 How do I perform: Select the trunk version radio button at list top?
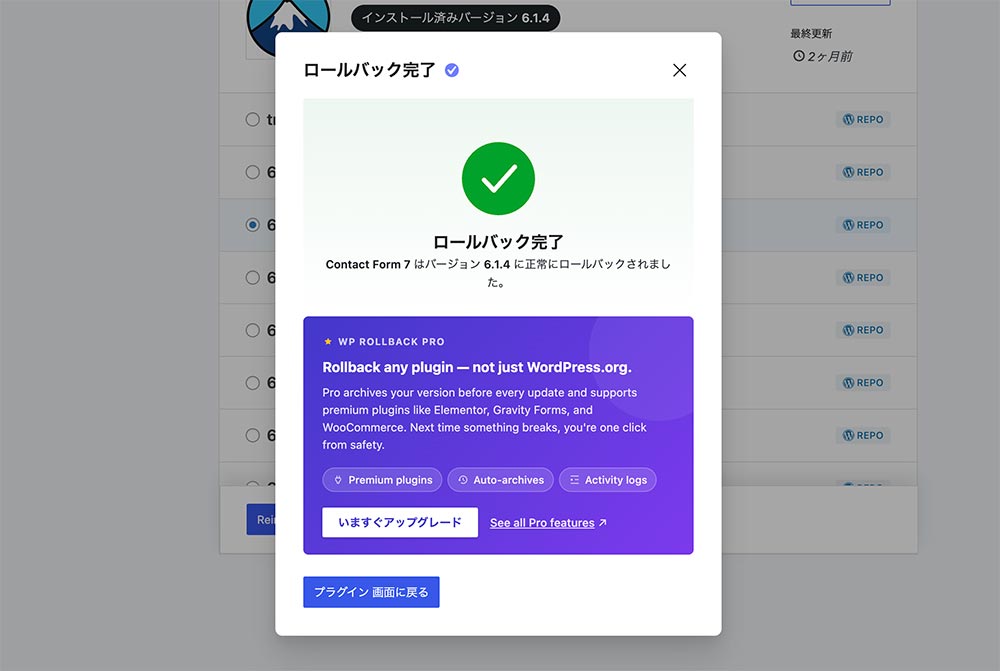pos(252,120)
